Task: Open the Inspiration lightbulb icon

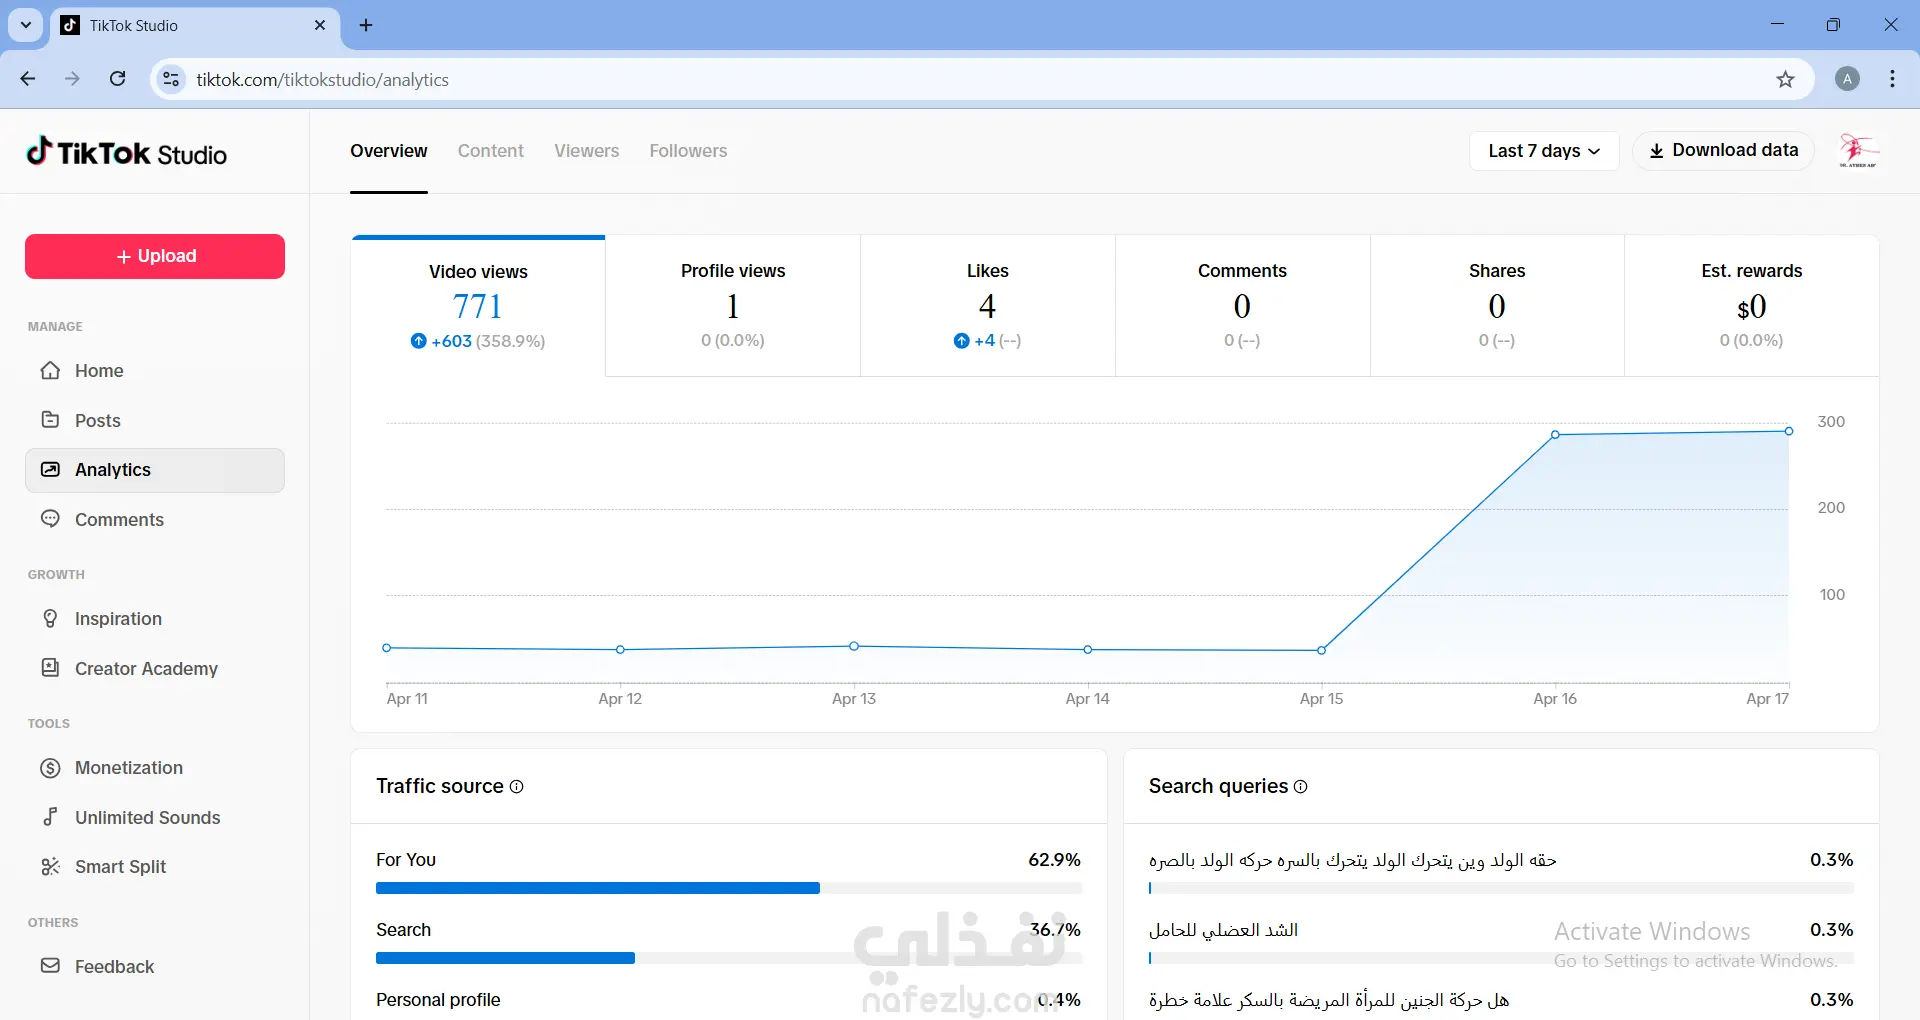Action: 50,618
